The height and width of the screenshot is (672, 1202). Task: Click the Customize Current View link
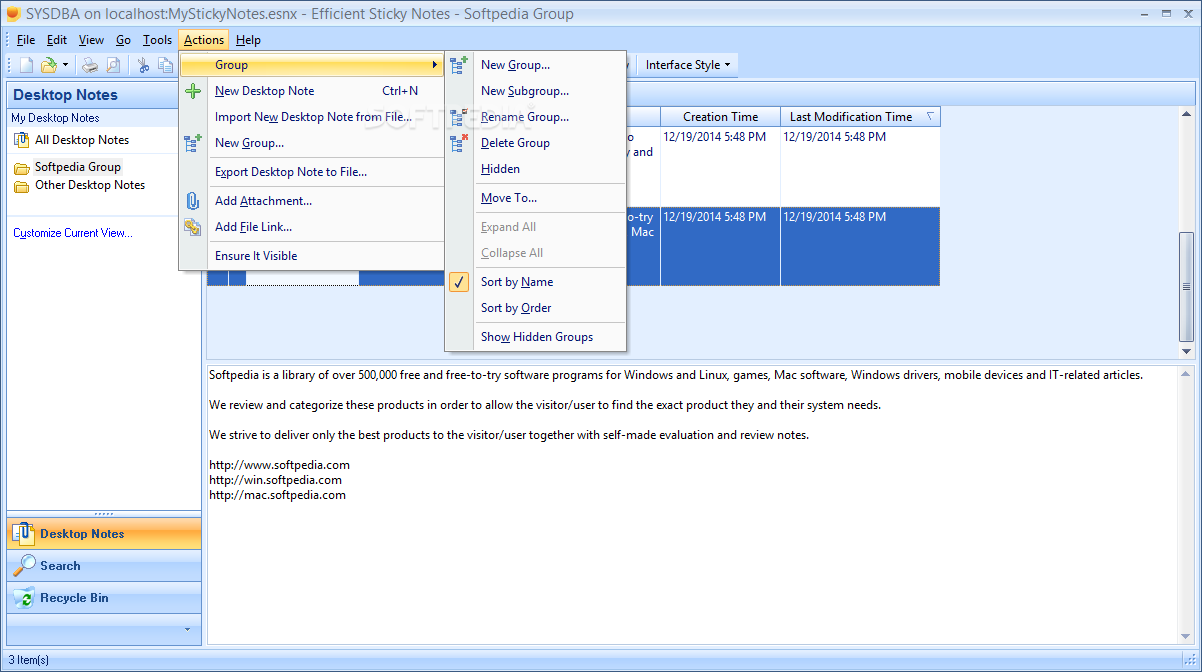coord(72,233)
